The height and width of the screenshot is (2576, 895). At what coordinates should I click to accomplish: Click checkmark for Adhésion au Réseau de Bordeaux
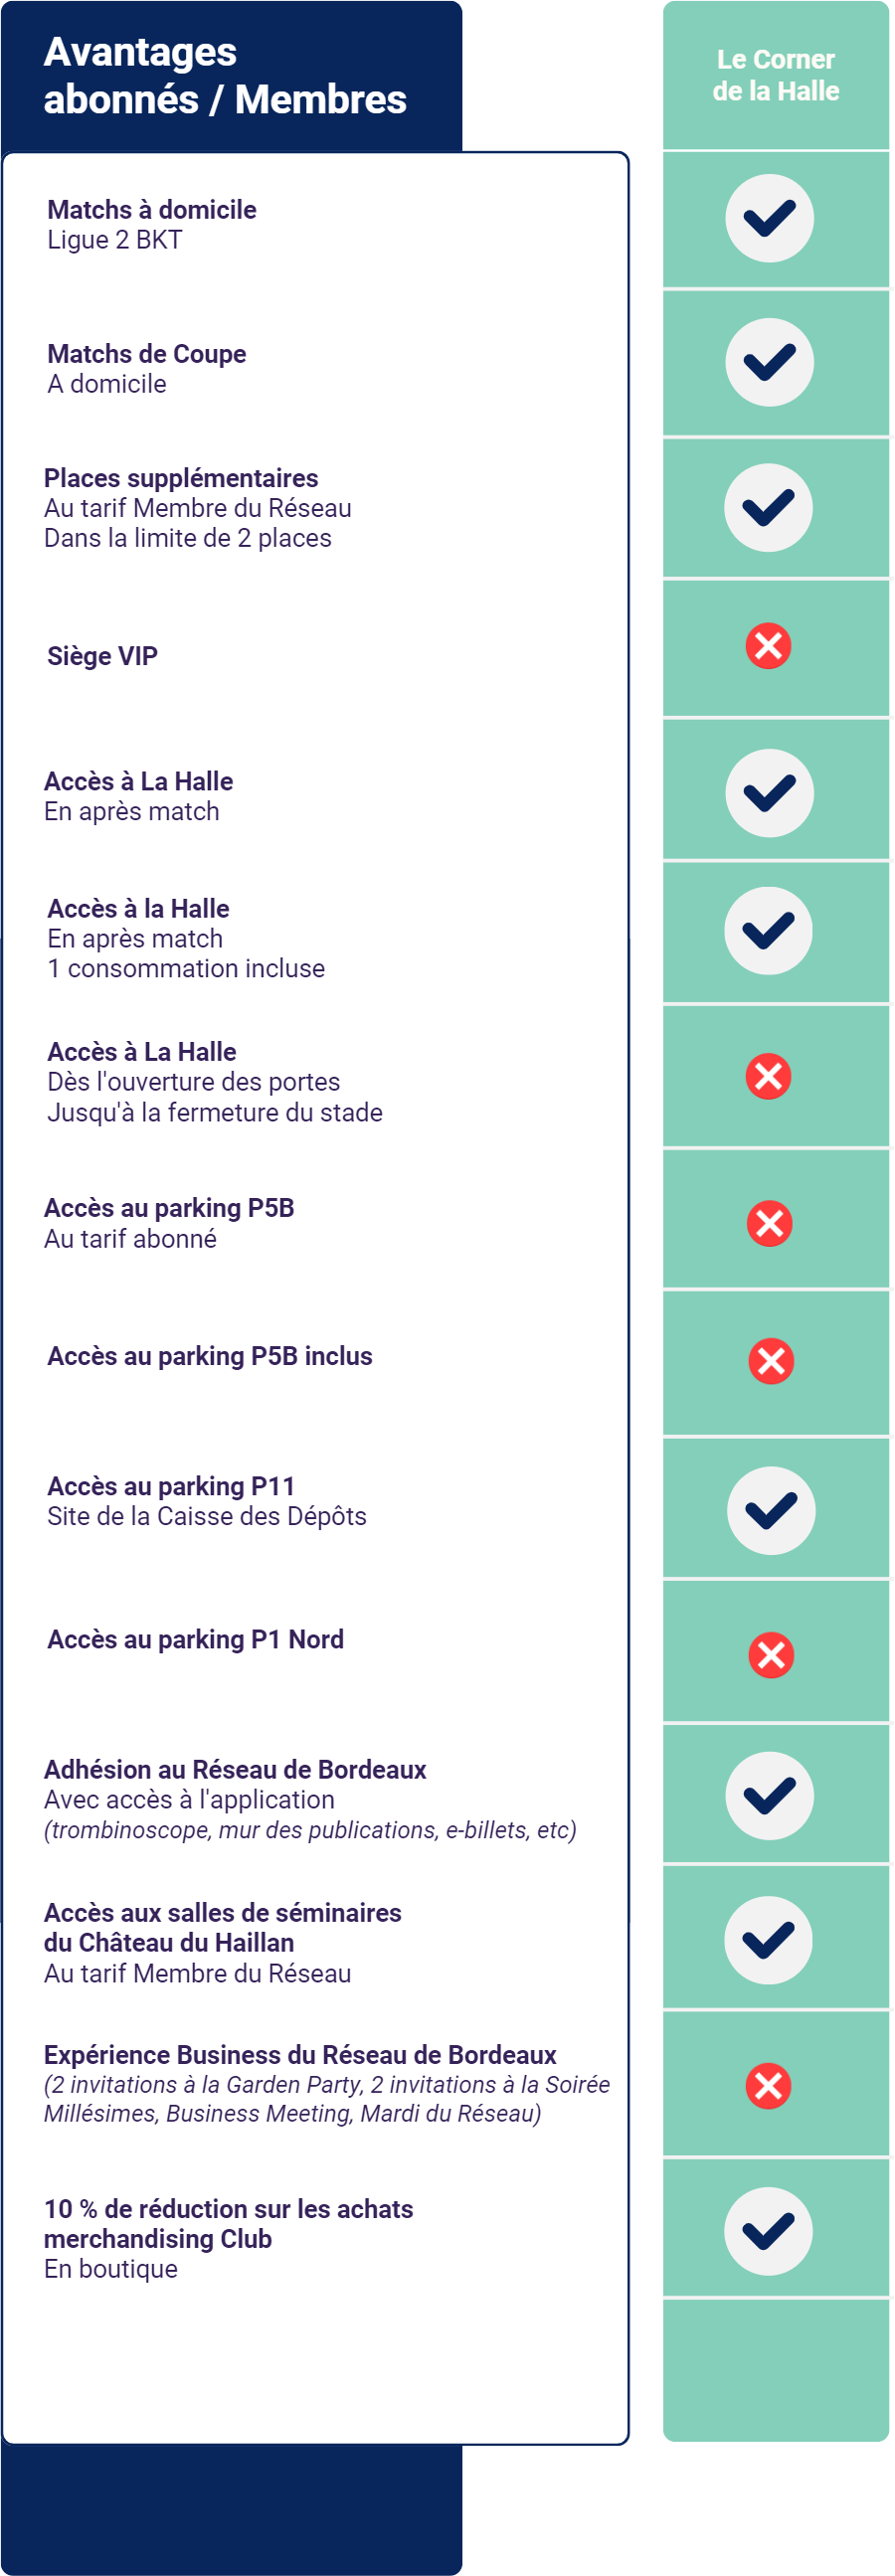(769, 1796)
